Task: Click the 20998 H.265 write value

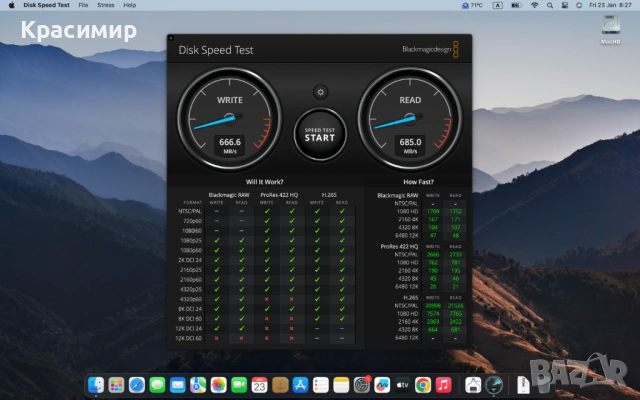Action: click(433, 306)
